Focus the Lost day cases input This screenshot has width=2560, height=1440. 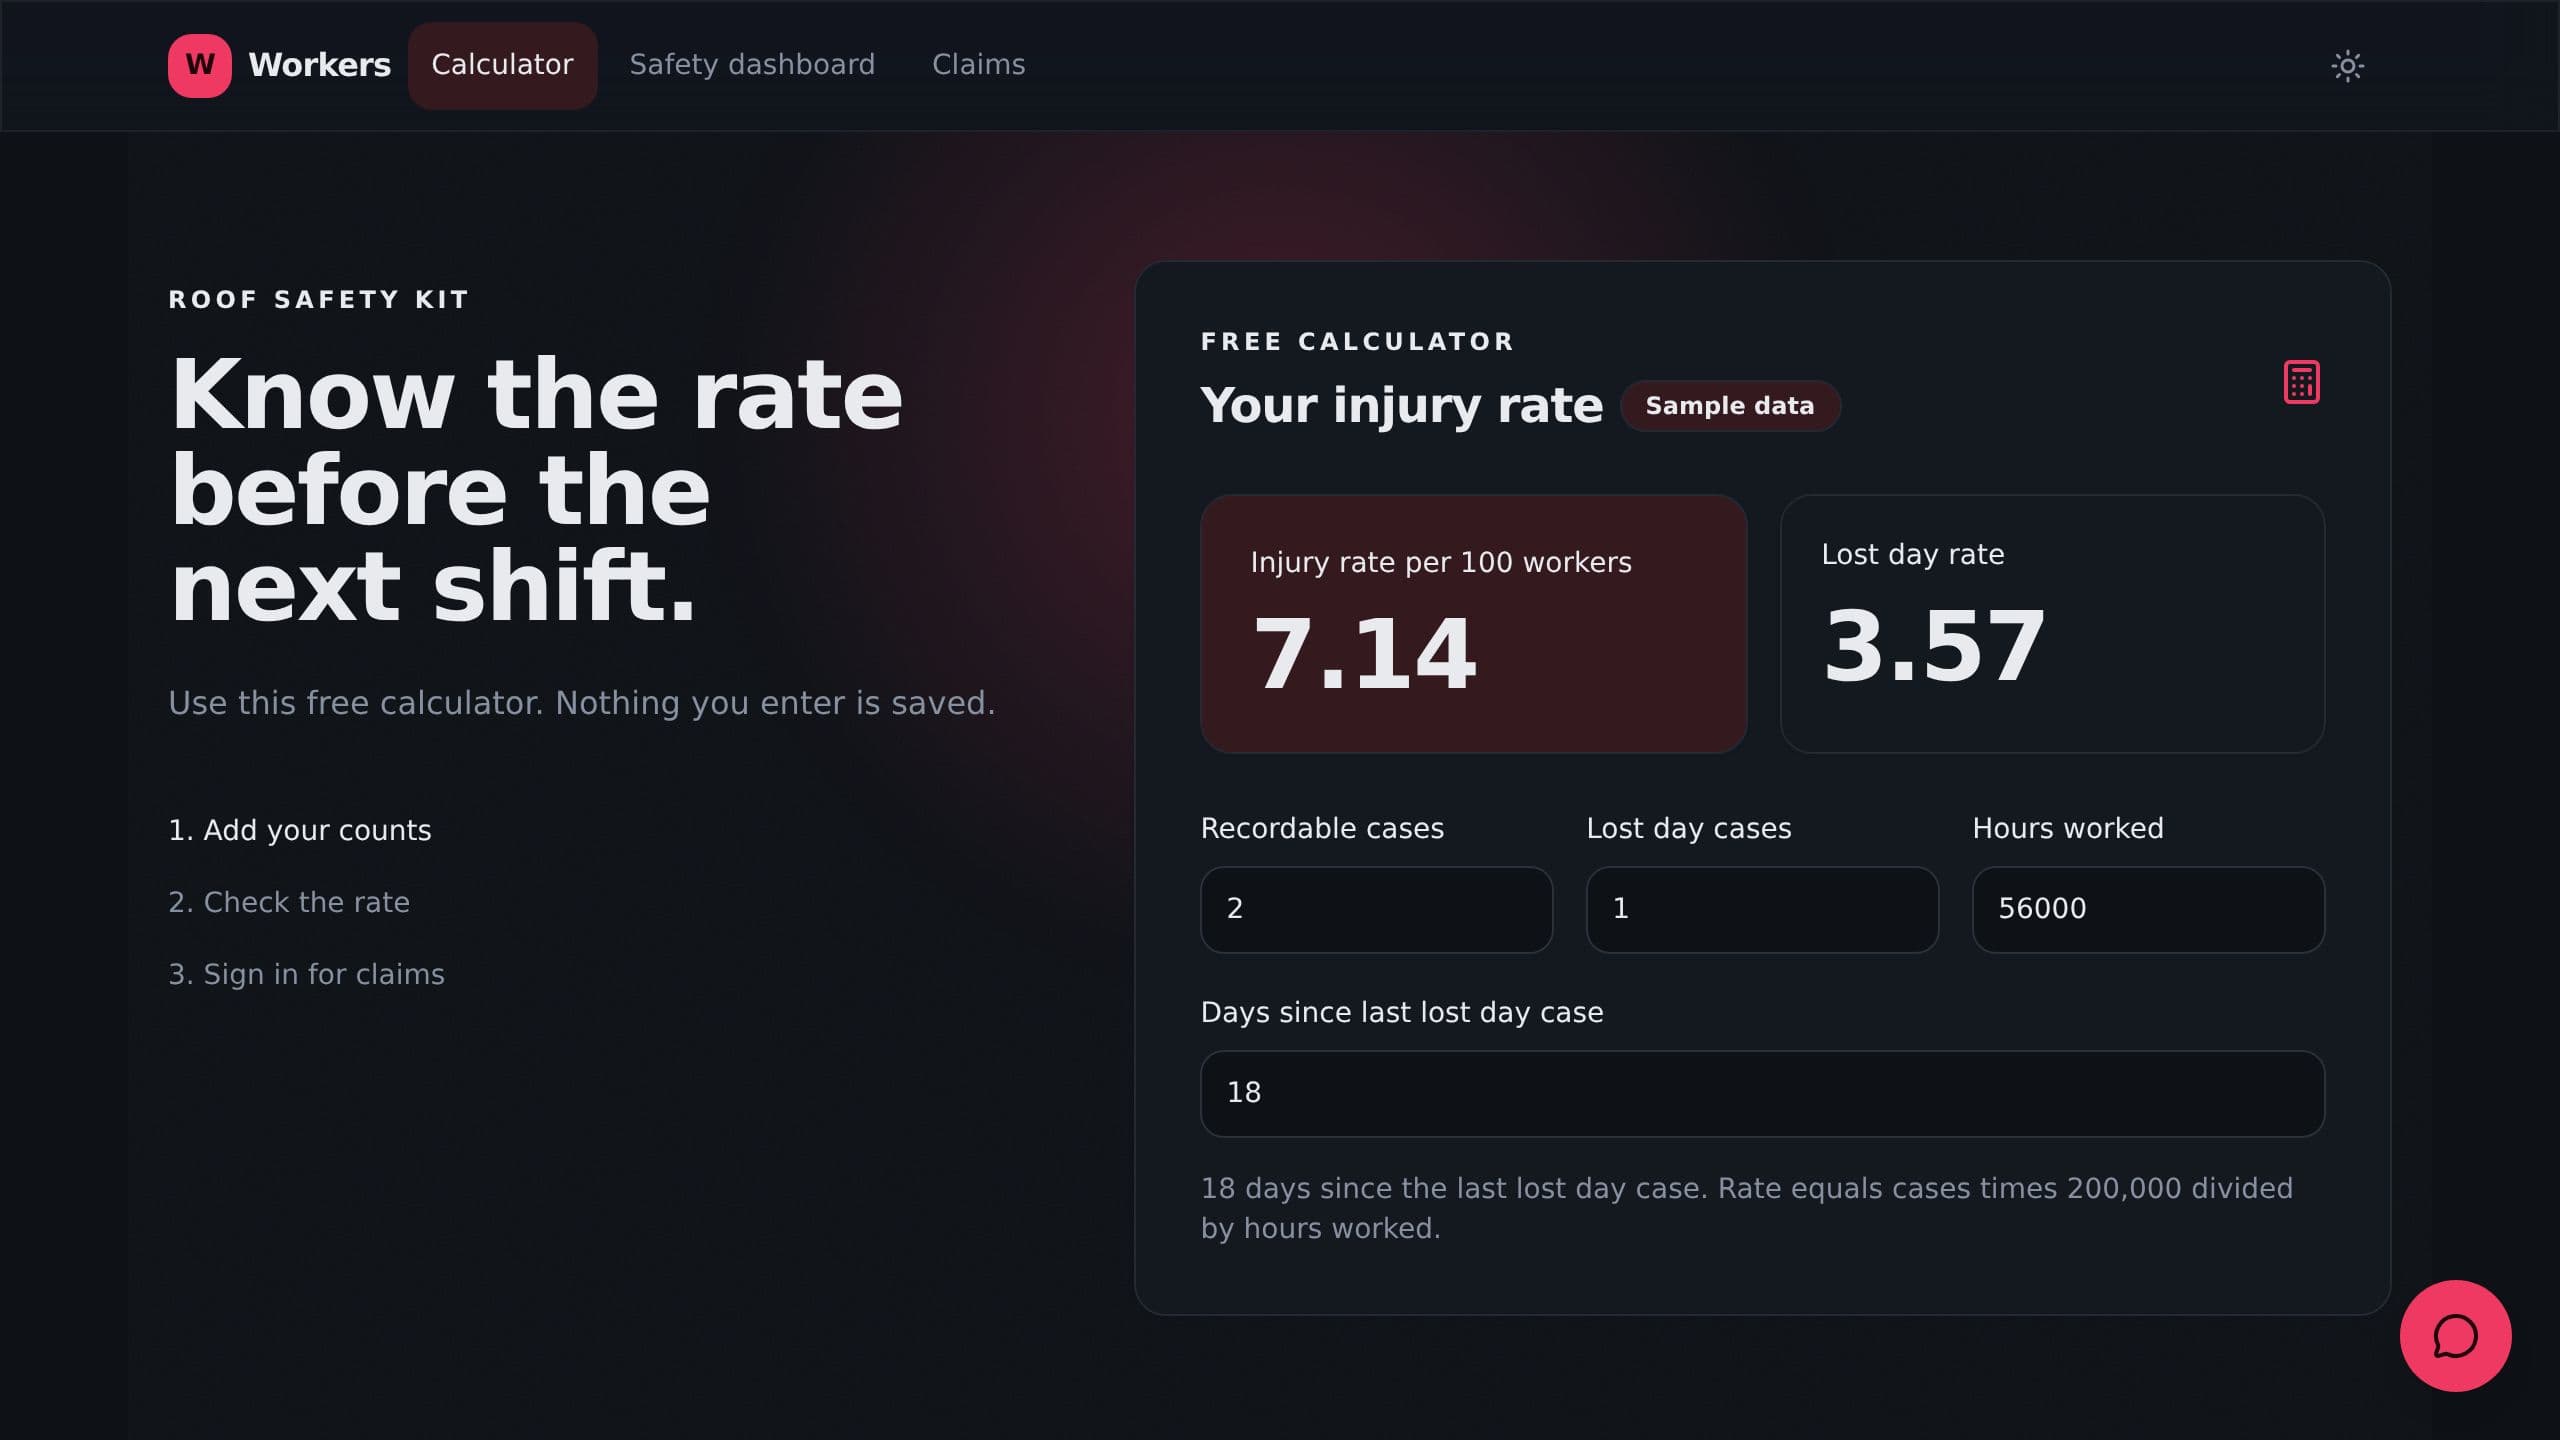coord(1762,909)
